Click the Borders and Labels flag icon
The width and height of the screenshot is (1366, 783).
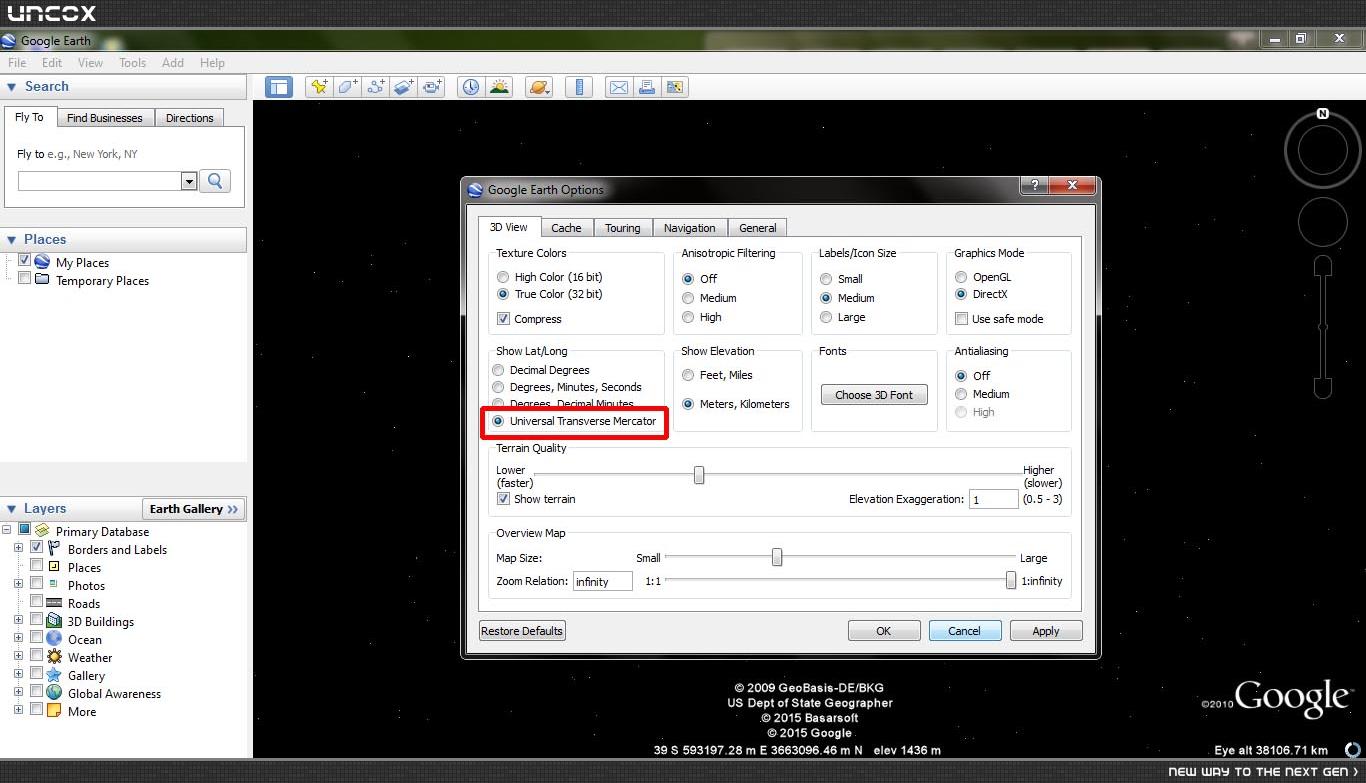coord(54,549)
